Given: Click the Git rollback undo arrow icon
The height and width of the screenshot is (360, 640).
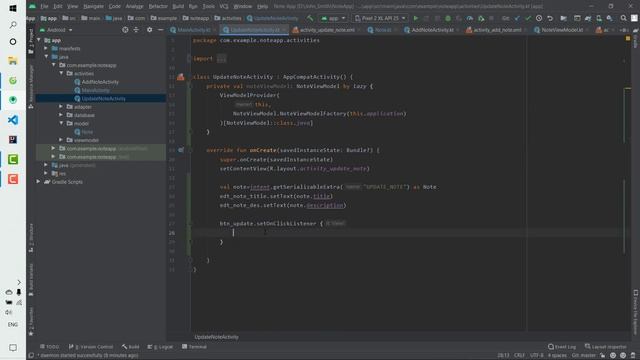Looking at the screenshot, I should [x=550, y=18].
